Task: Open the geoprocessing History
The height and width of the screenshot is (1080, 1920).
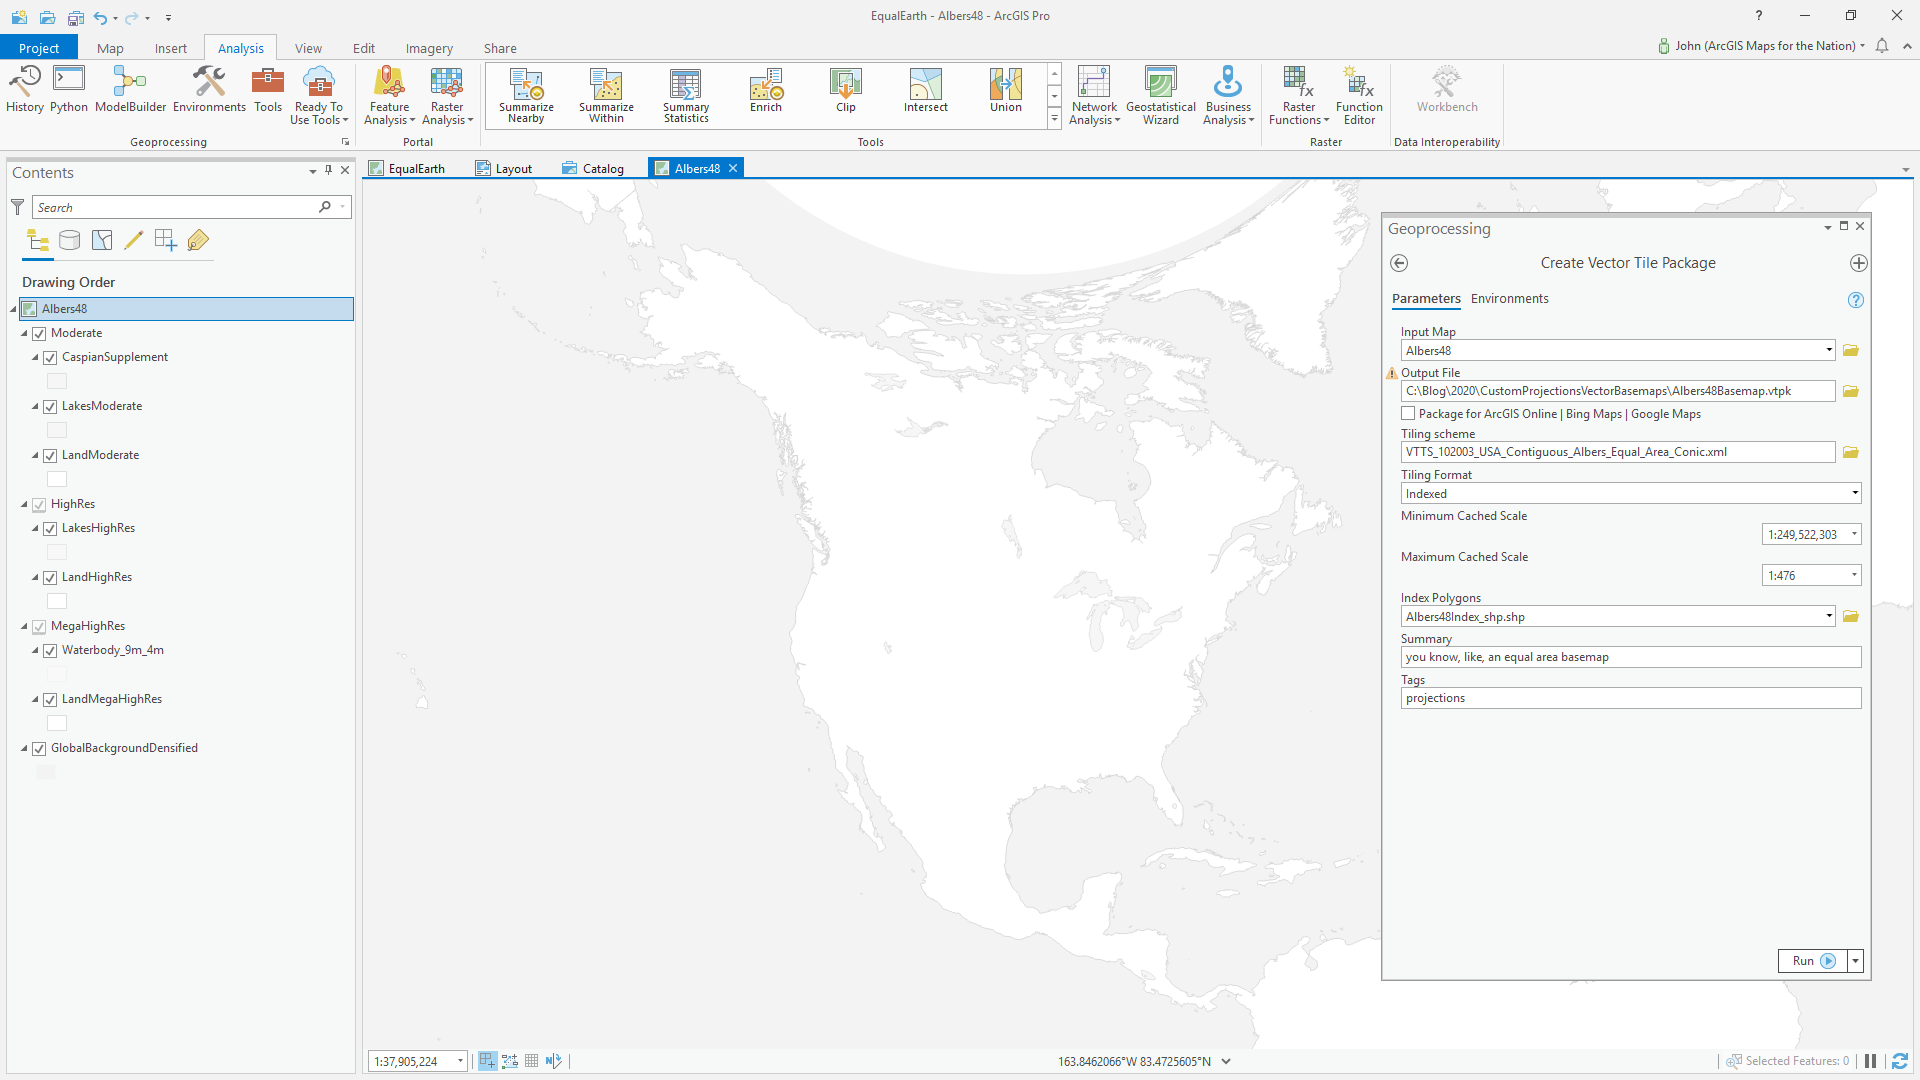Action: 25,90
